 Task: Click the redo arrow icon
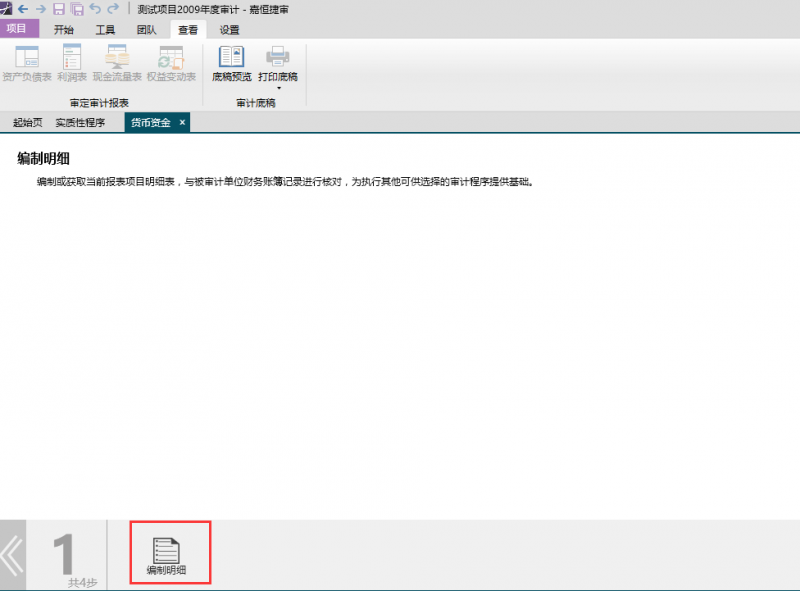[x=113, y=8]
